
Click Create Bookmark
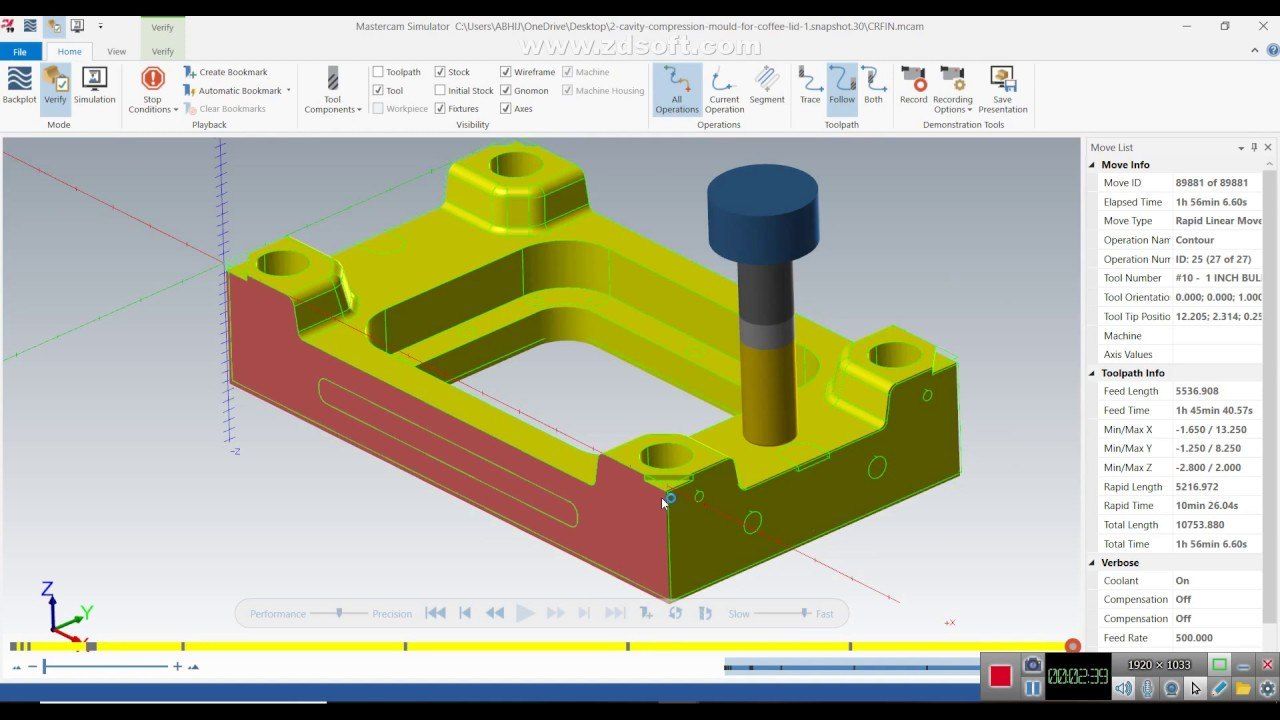pyautogui.click(x=226, y=72)
